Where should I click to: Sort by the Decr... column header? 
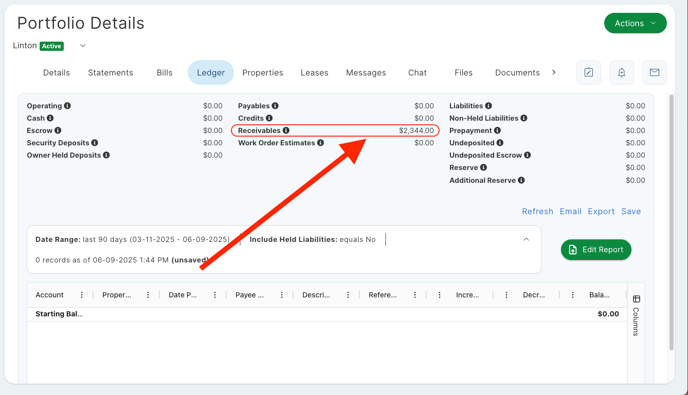534,295
